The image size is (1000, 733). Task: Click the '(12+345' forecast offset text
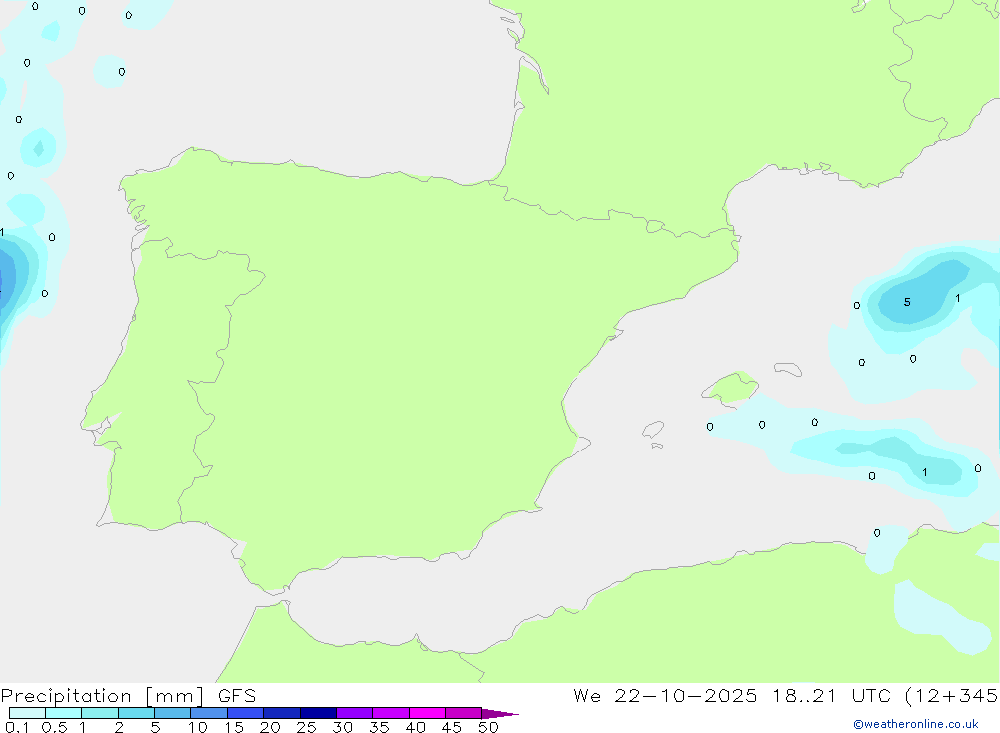point(952,696)
